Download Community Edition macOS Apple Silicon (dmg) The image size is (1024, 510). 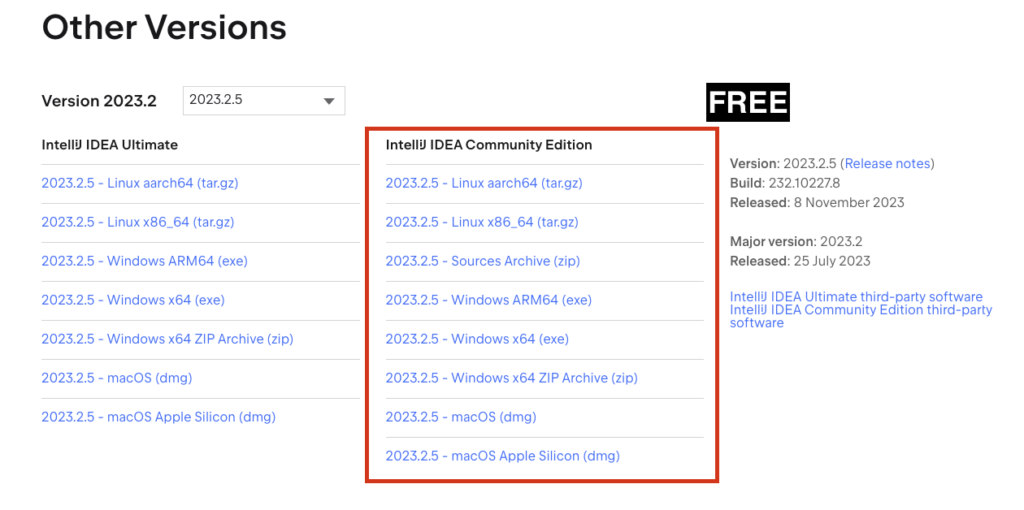tap(503, 456)
